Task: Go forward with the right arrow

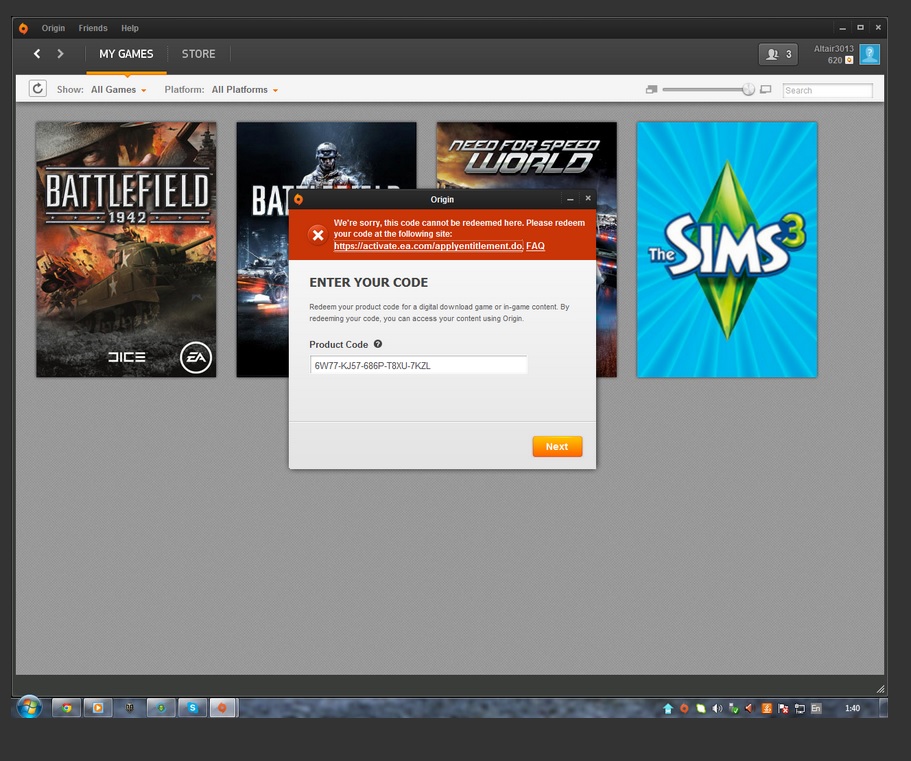Action: click(x=60, y=54)
